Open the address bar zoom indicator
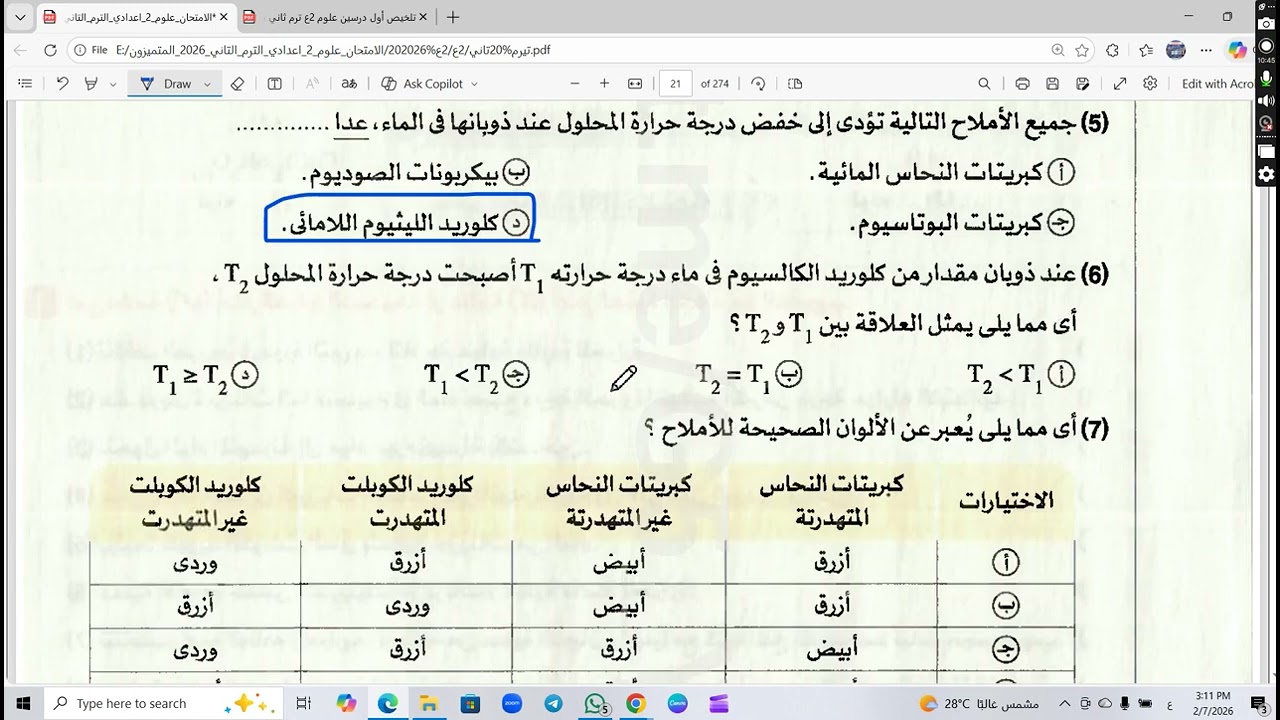This screenshot has height=720, width=1280. (1058, 50)
